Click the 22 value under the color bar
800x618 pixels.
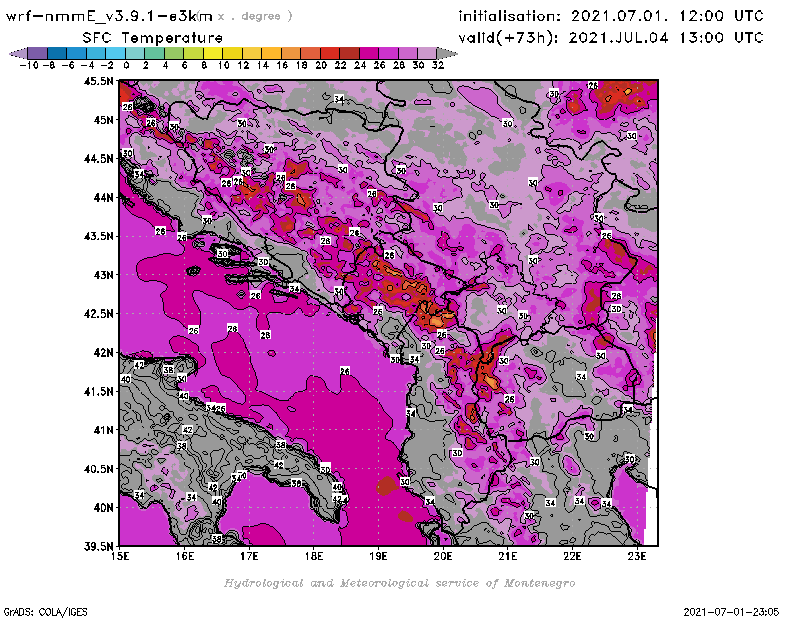coord(340,65)
